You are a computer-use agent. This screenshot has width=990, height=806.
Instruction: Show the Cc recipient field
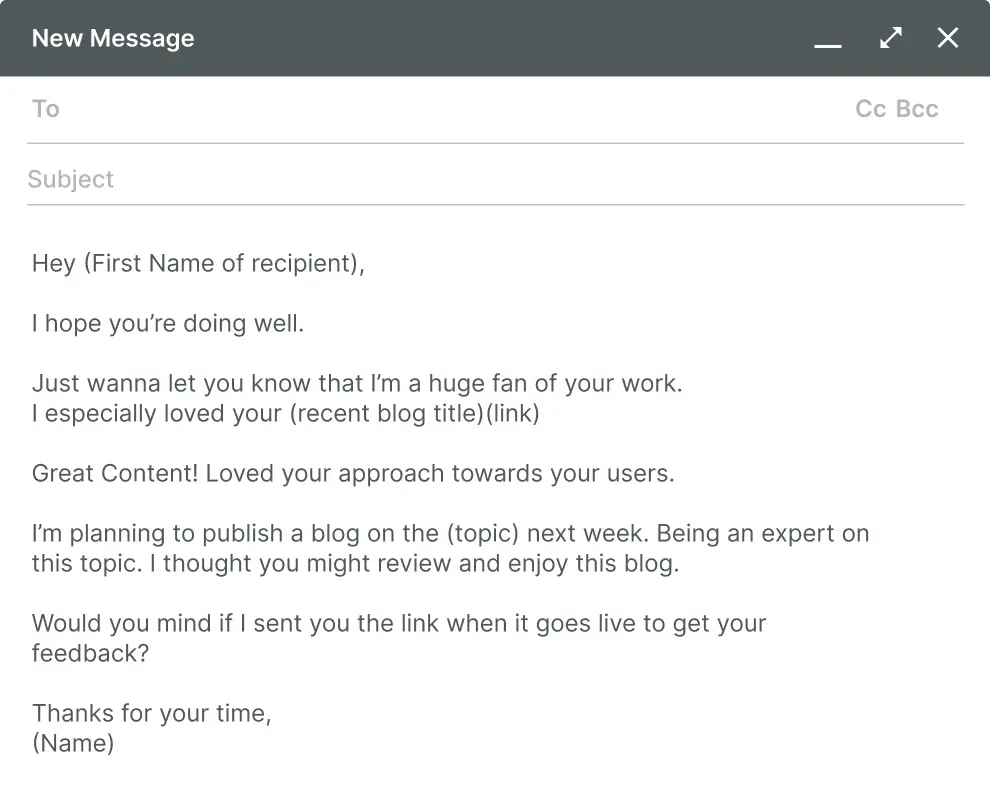(868, 109)
